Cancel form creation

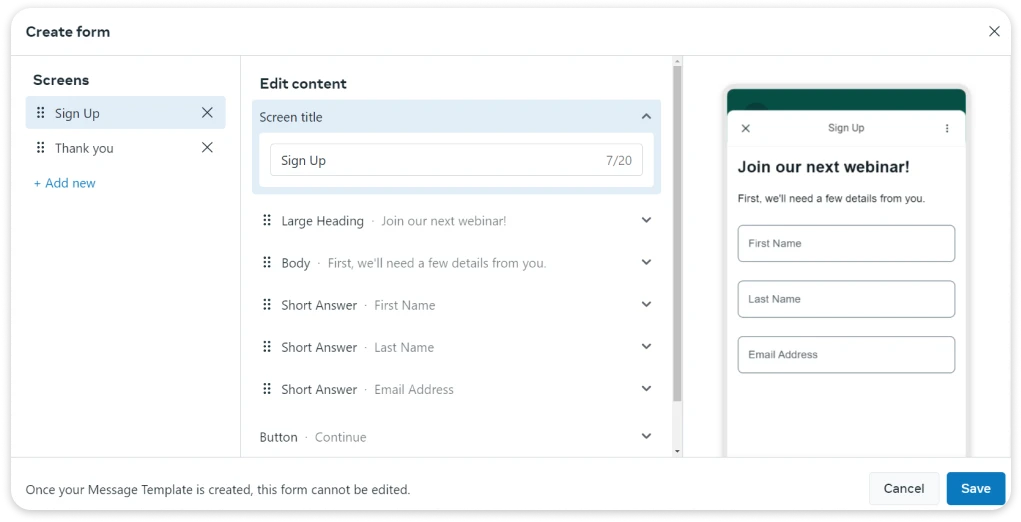coord(903,488)
